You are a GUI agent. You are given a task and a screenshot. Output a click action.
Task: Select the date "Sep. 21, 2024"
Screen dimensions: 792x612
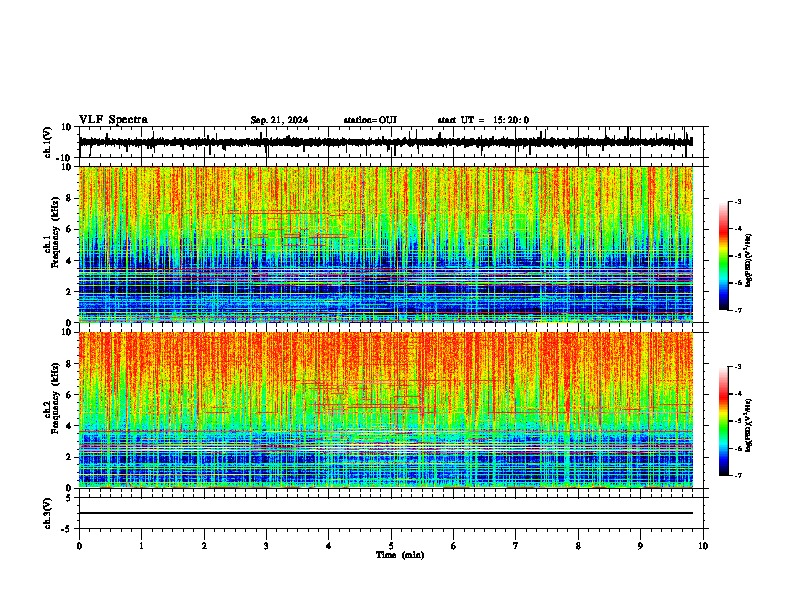279,120
